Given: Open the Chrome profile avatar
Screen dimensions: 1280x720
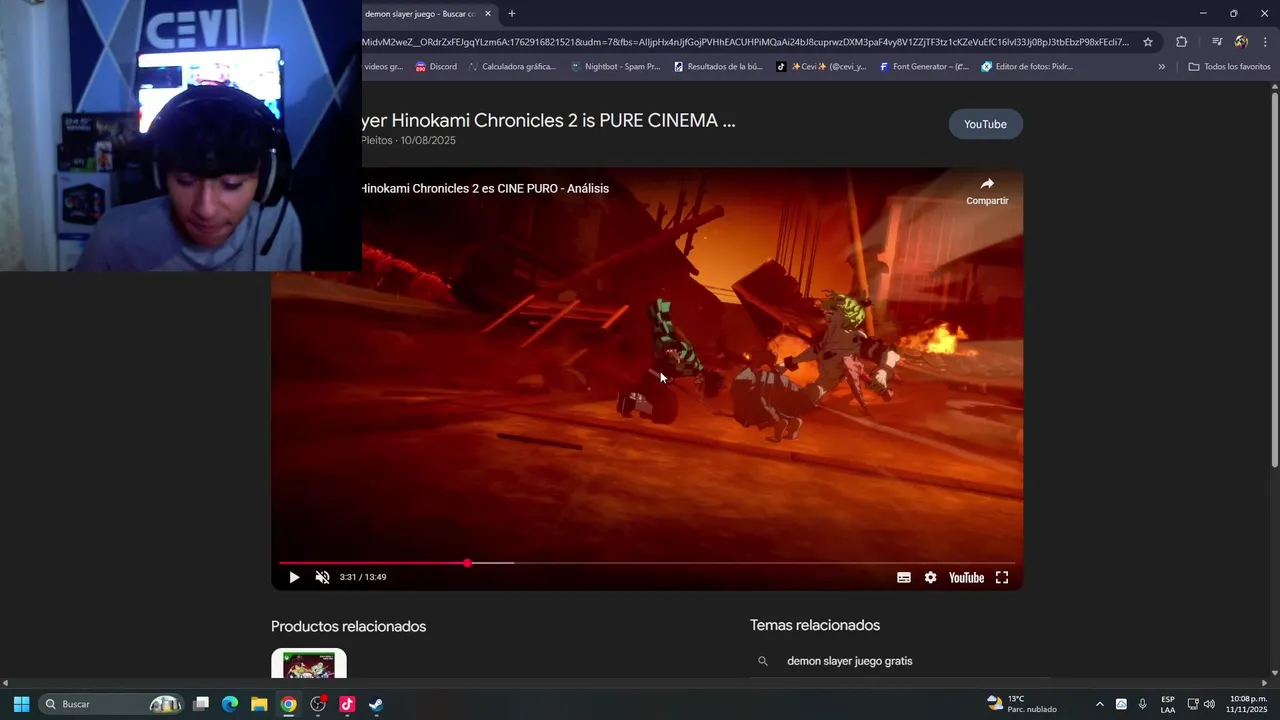Looking at the screenshot, I should tap(1241, 42).
